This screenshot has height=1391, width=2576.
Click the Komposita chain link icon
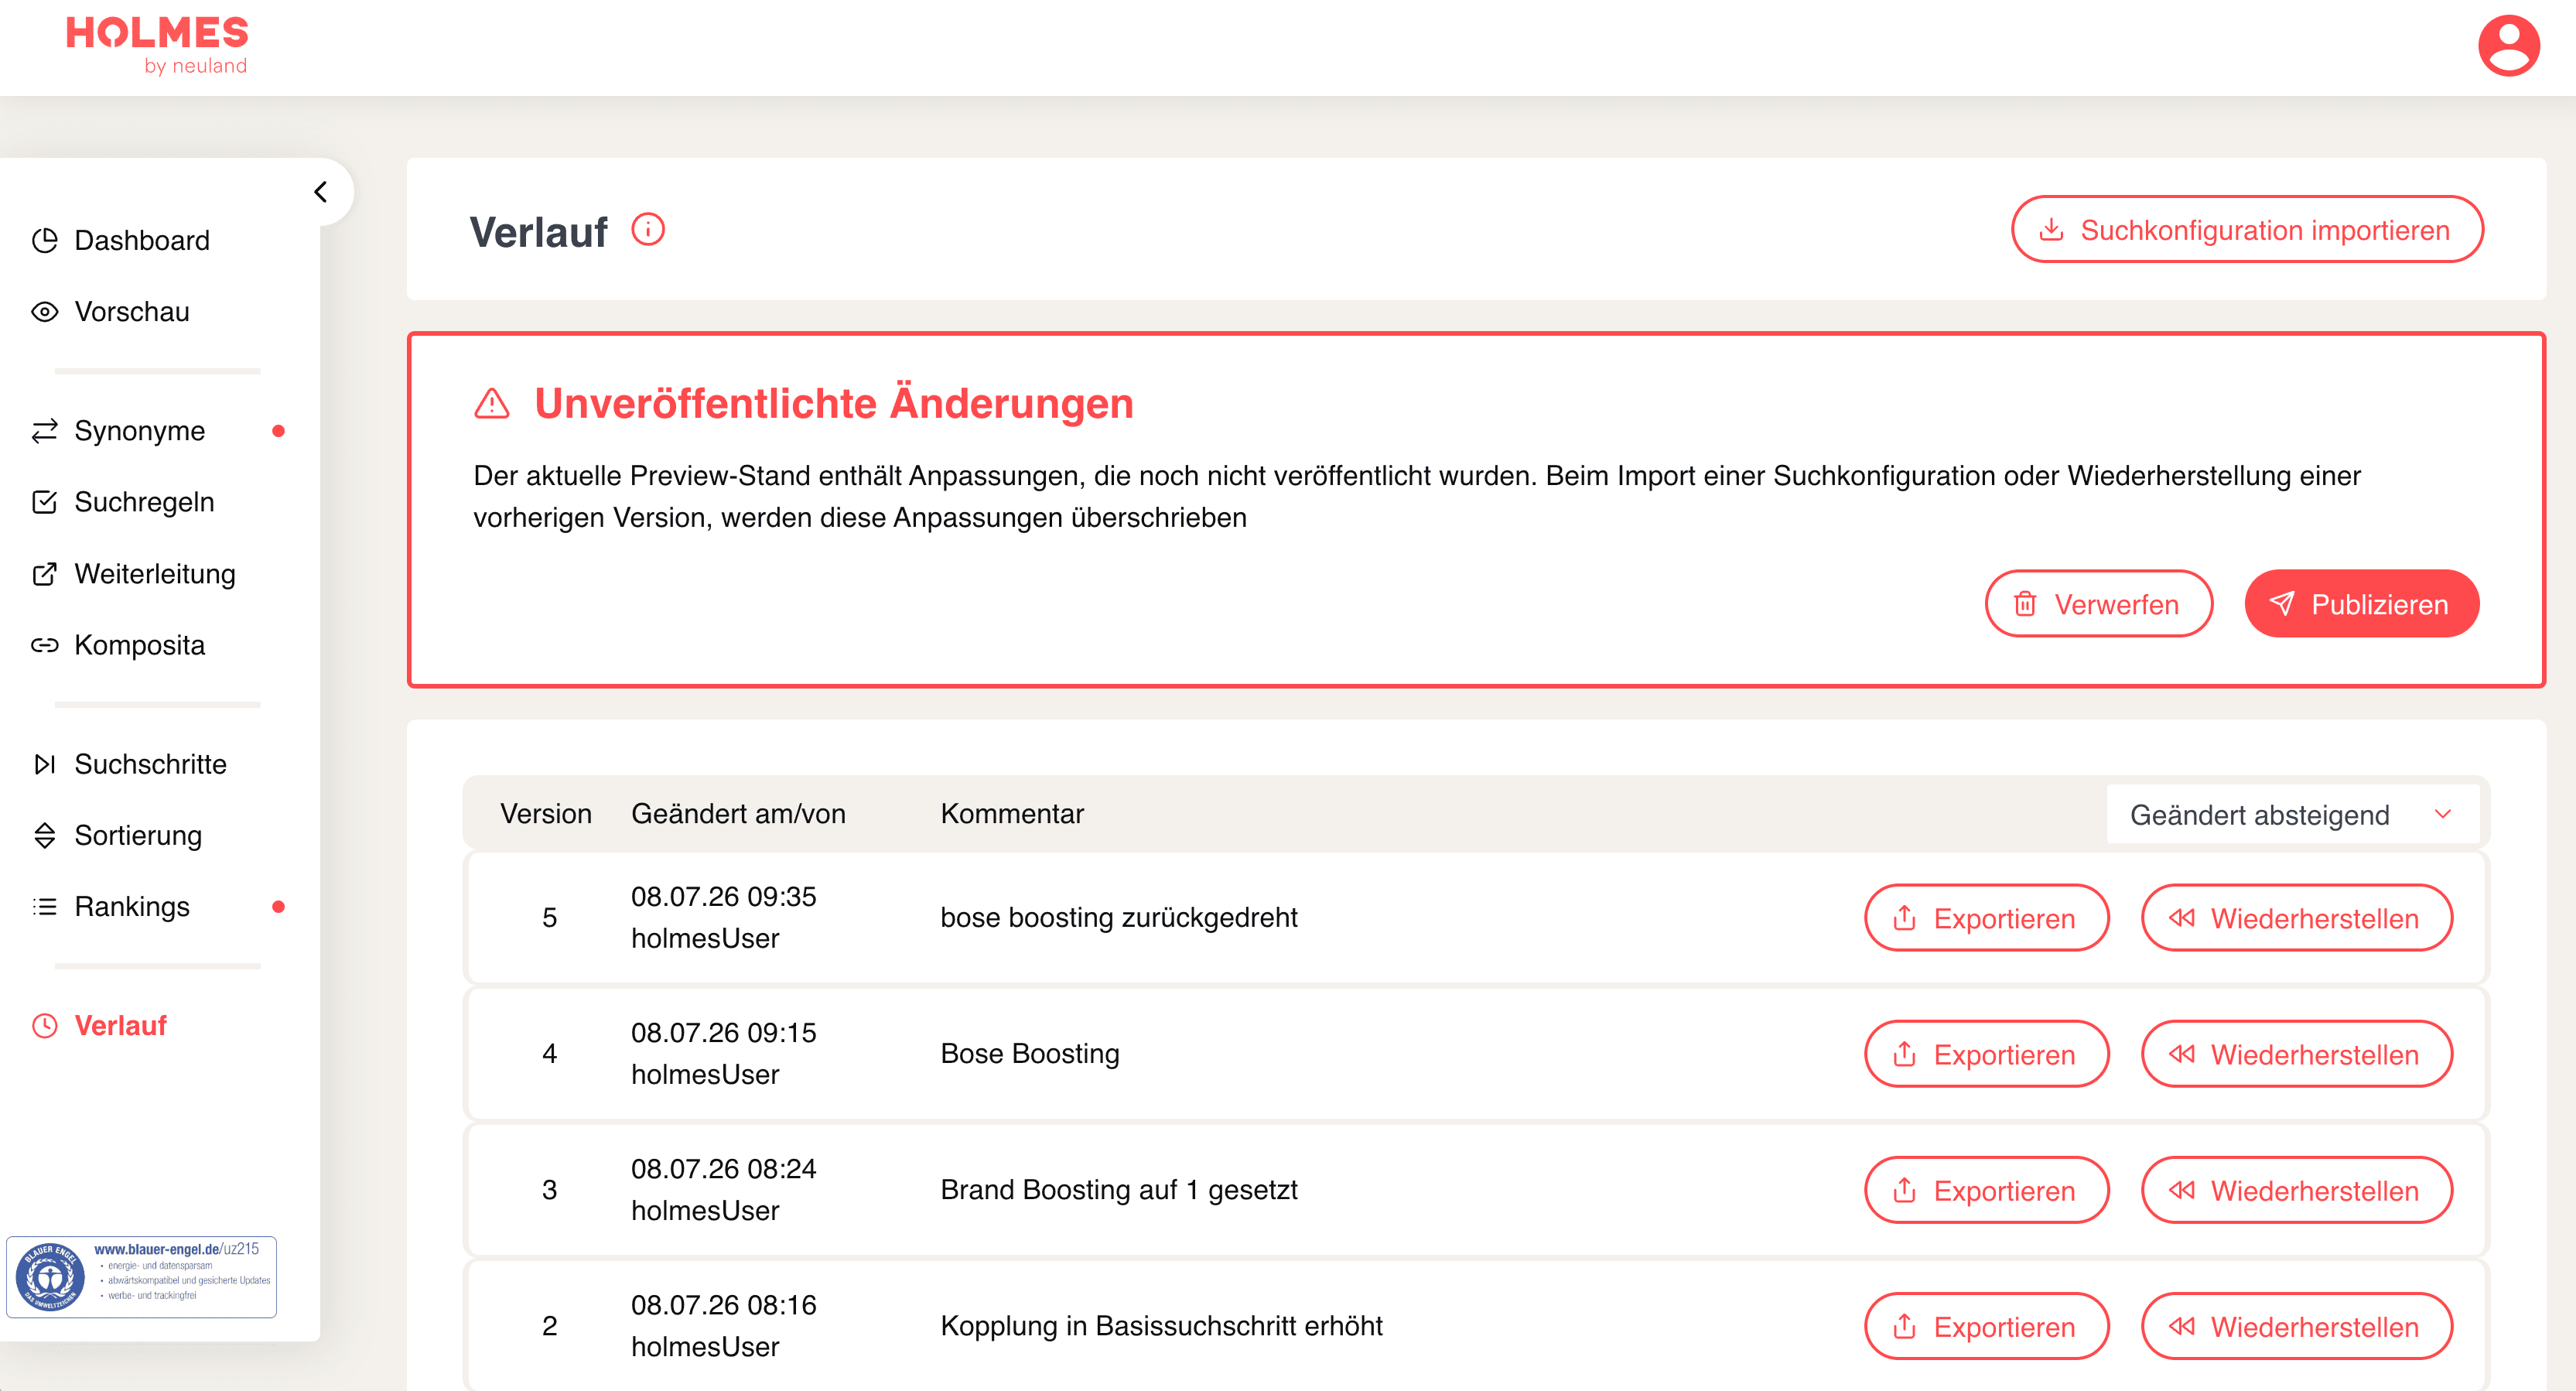pos(45,645)
